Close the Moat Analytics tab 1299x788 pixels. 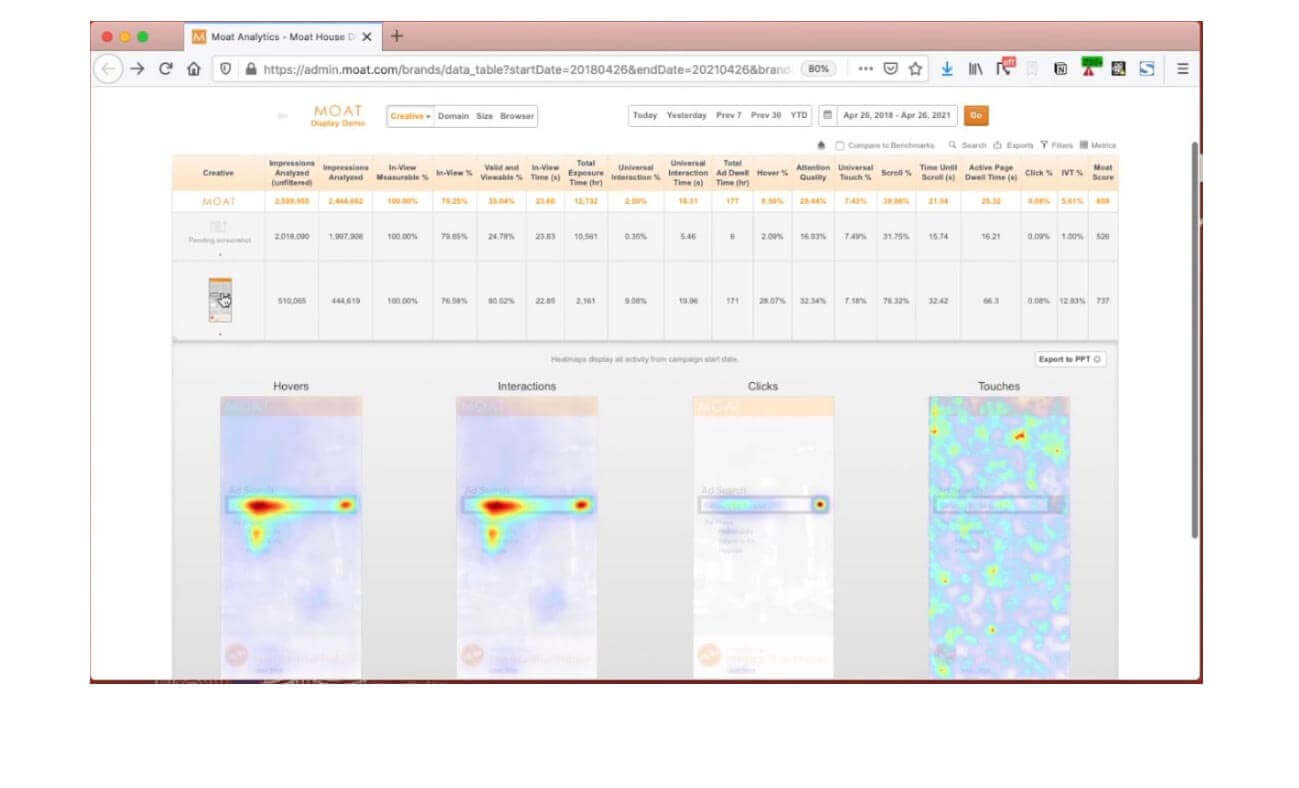coord(367,37)
